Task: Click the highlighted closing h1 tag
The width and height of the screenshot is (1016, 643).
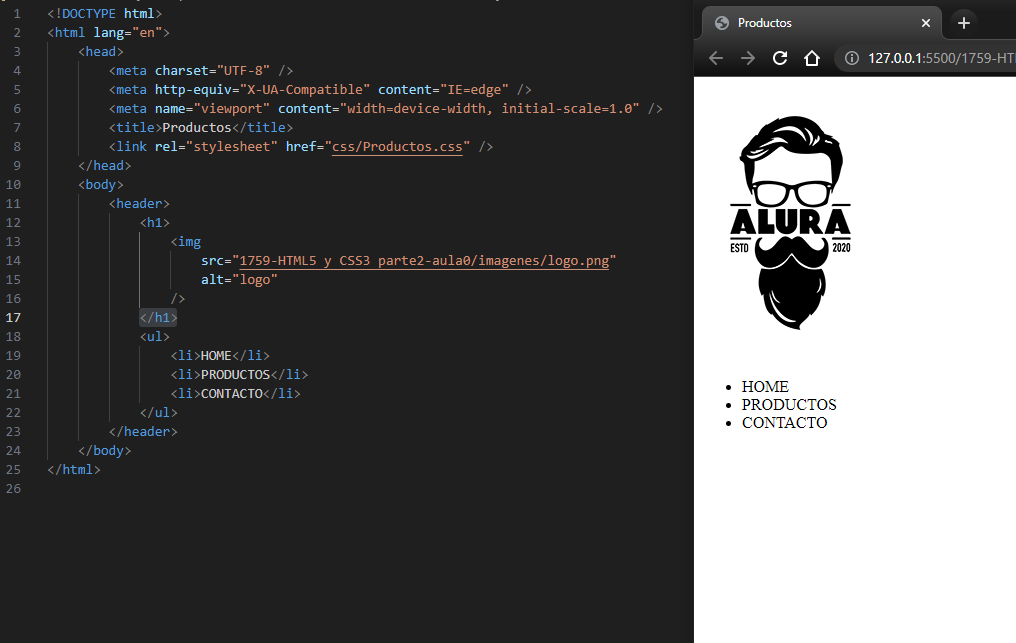Action: 158,318
